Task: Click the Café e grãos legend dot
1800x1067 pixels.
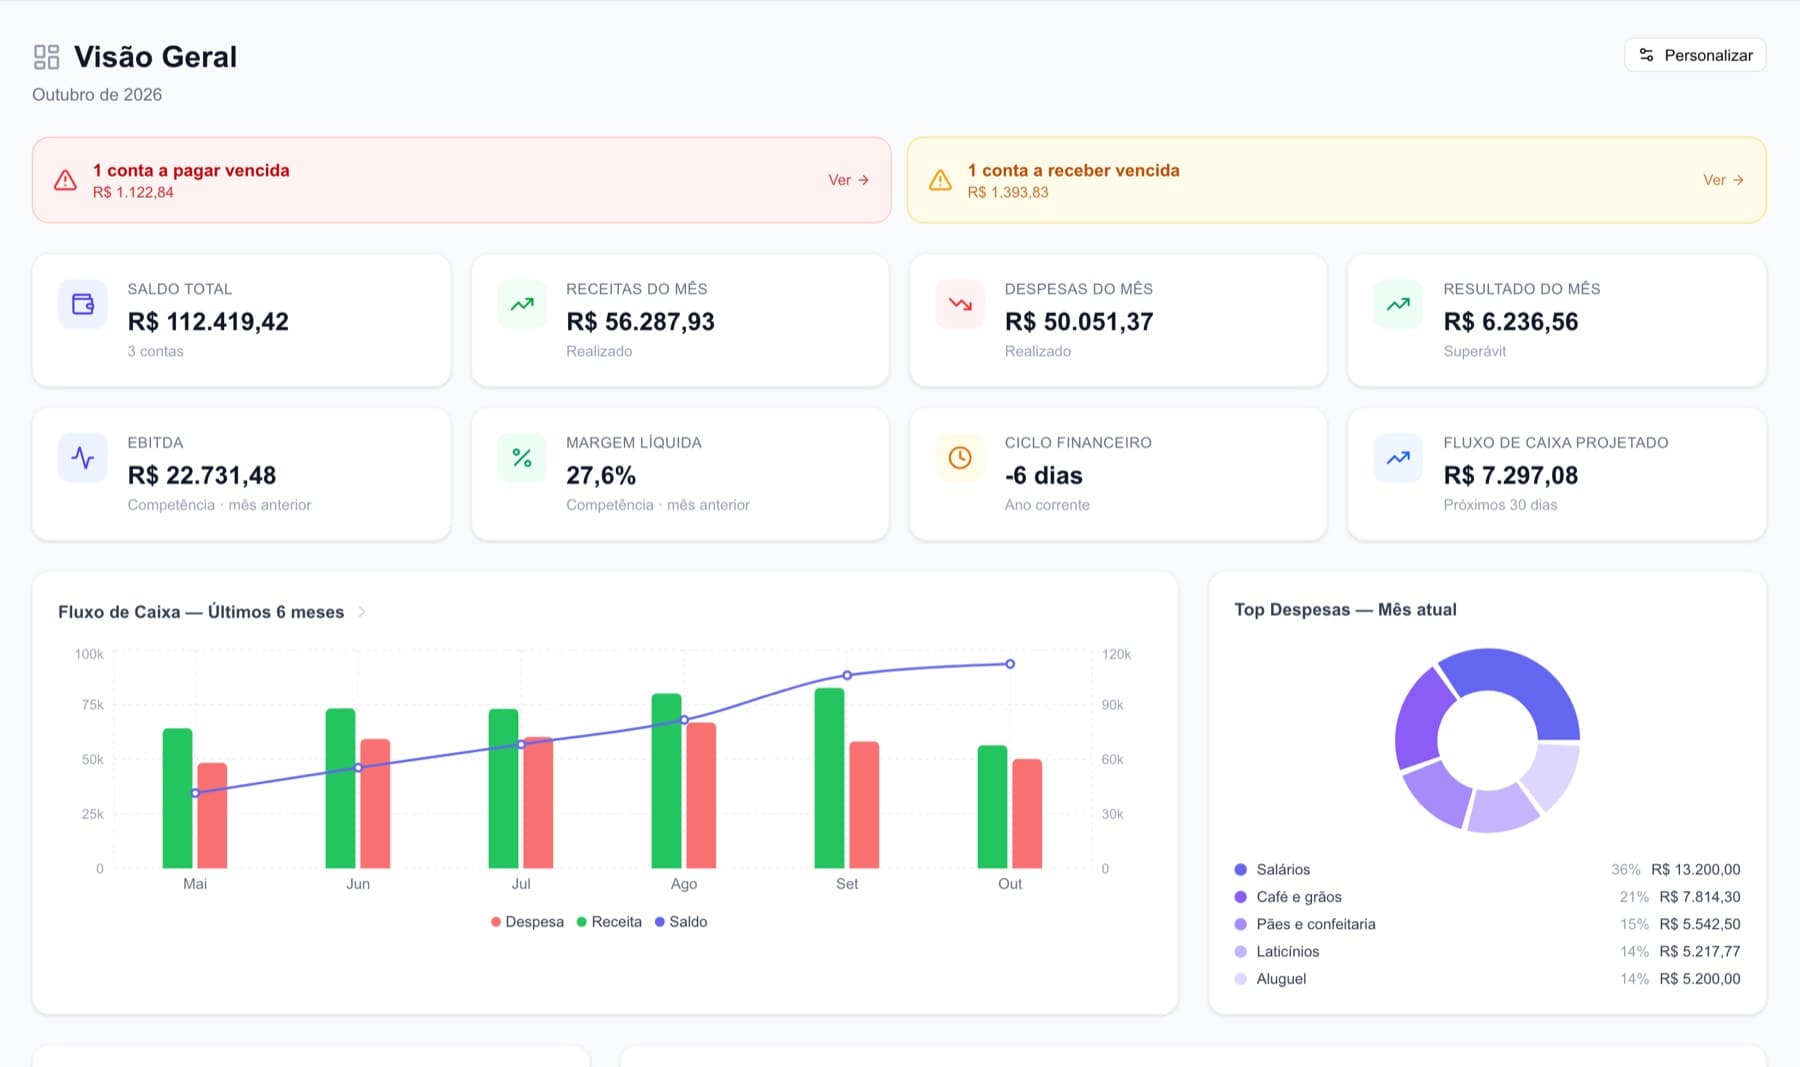Action: click(x=1241, y=897)
